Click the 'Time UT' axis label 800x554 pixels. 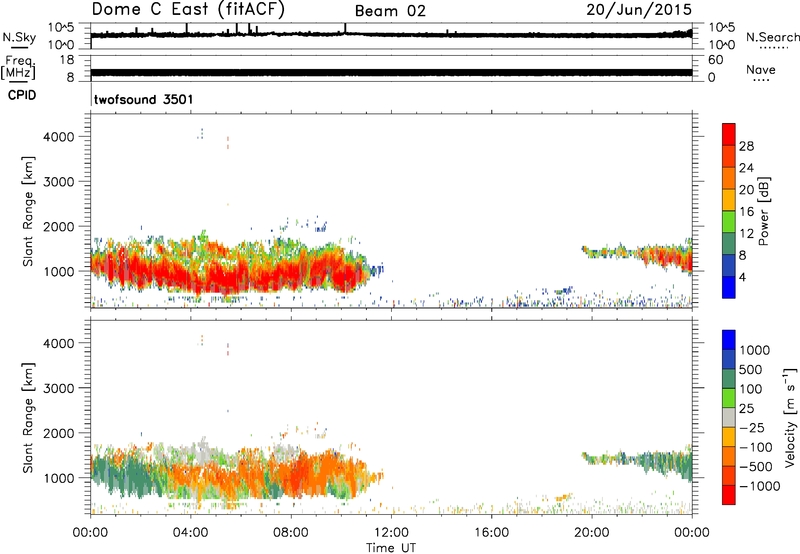coord(391,547)
